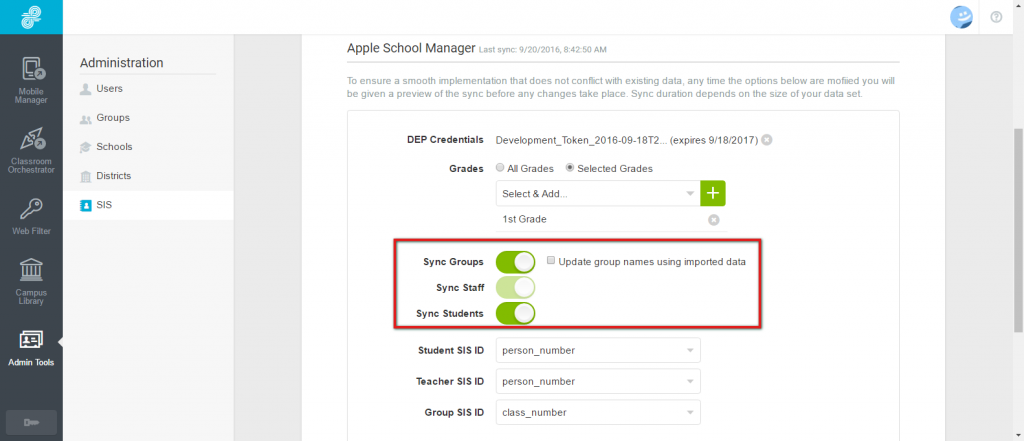Open Campus Library from sidebar
Screen dimensions: 1024x441
point(31,282)
